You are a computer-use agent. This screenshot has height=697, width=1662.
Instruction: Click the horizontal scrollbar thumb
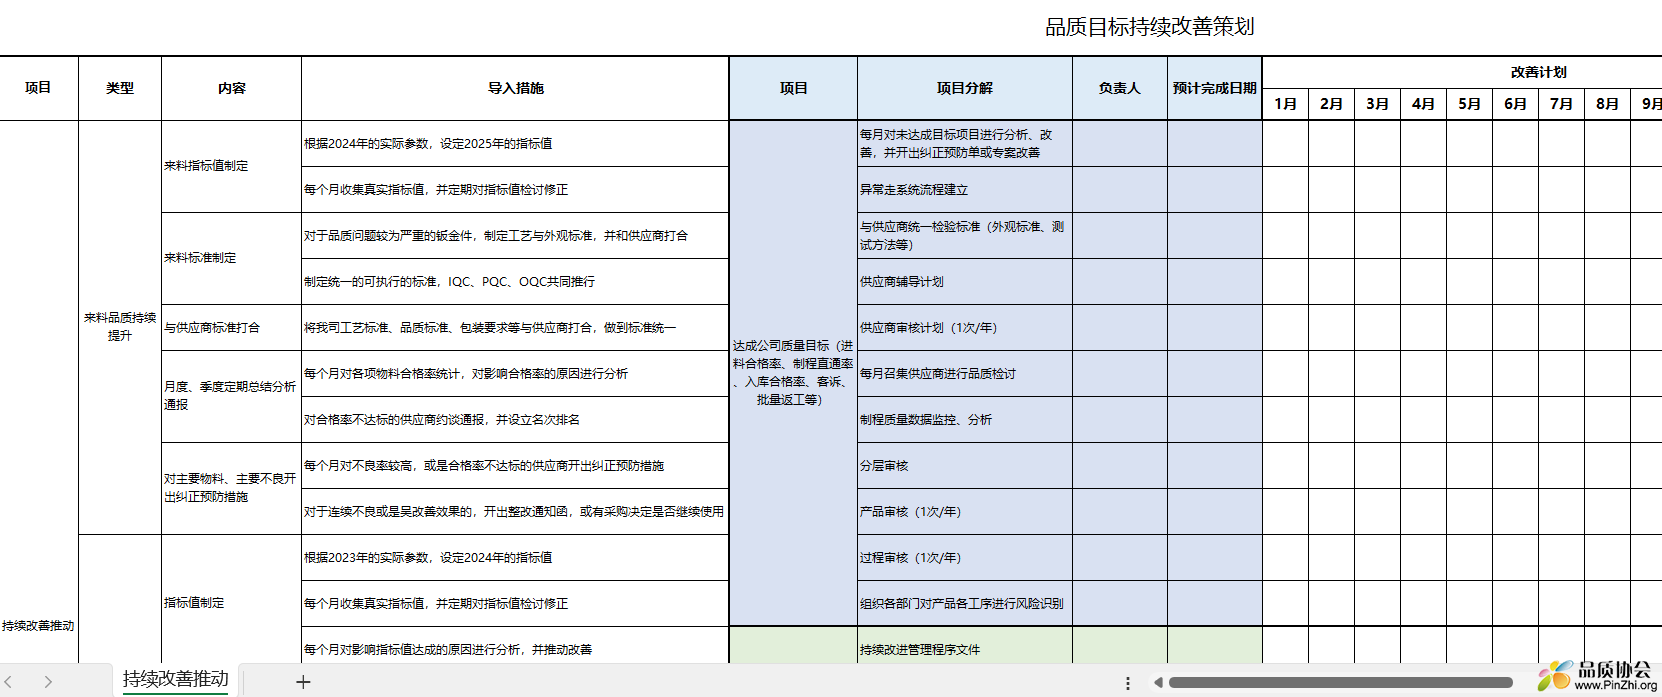1341,683
